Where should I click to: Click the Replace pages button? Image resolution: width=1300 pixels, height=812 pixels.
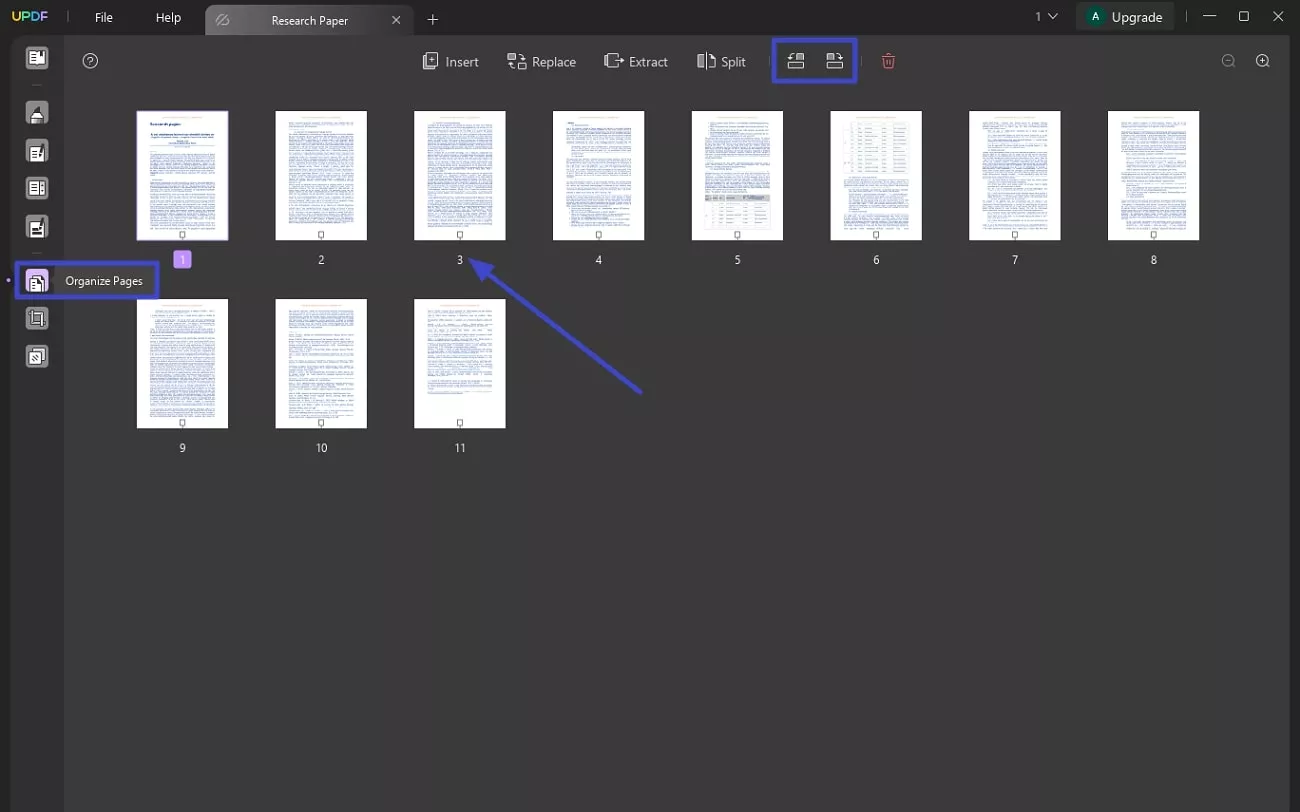pyautogui.click(x=541, y=61)
